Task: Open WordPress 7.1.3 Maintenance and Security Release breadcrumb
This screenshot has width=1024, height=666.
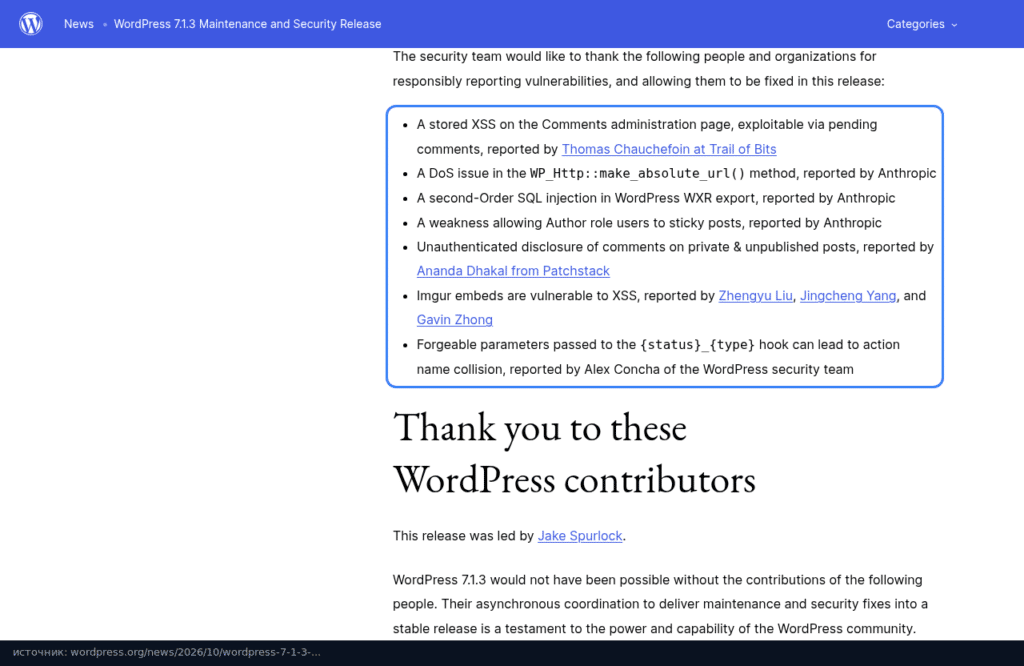Action: tap(248, 24)
